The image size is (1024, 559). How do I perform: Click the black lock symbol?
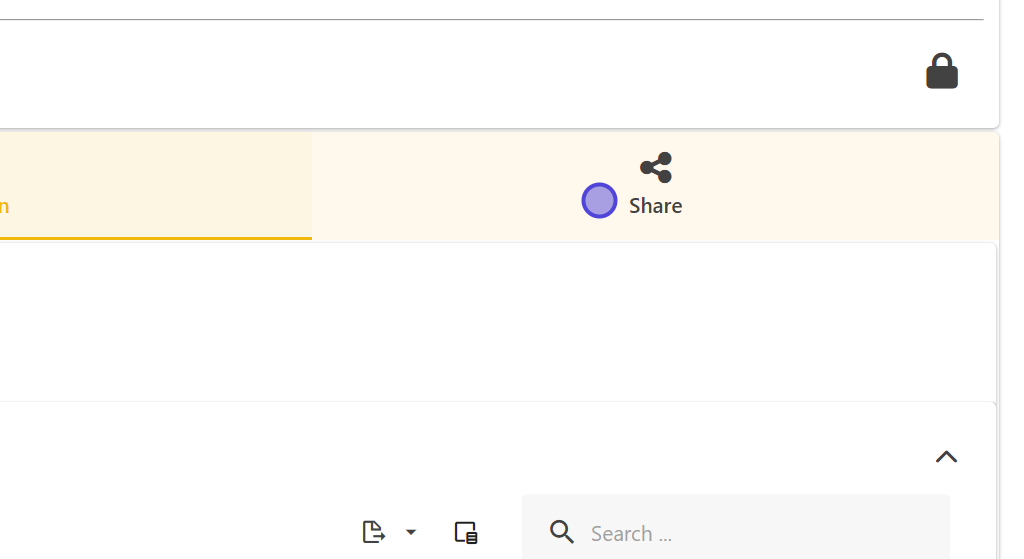941,72
